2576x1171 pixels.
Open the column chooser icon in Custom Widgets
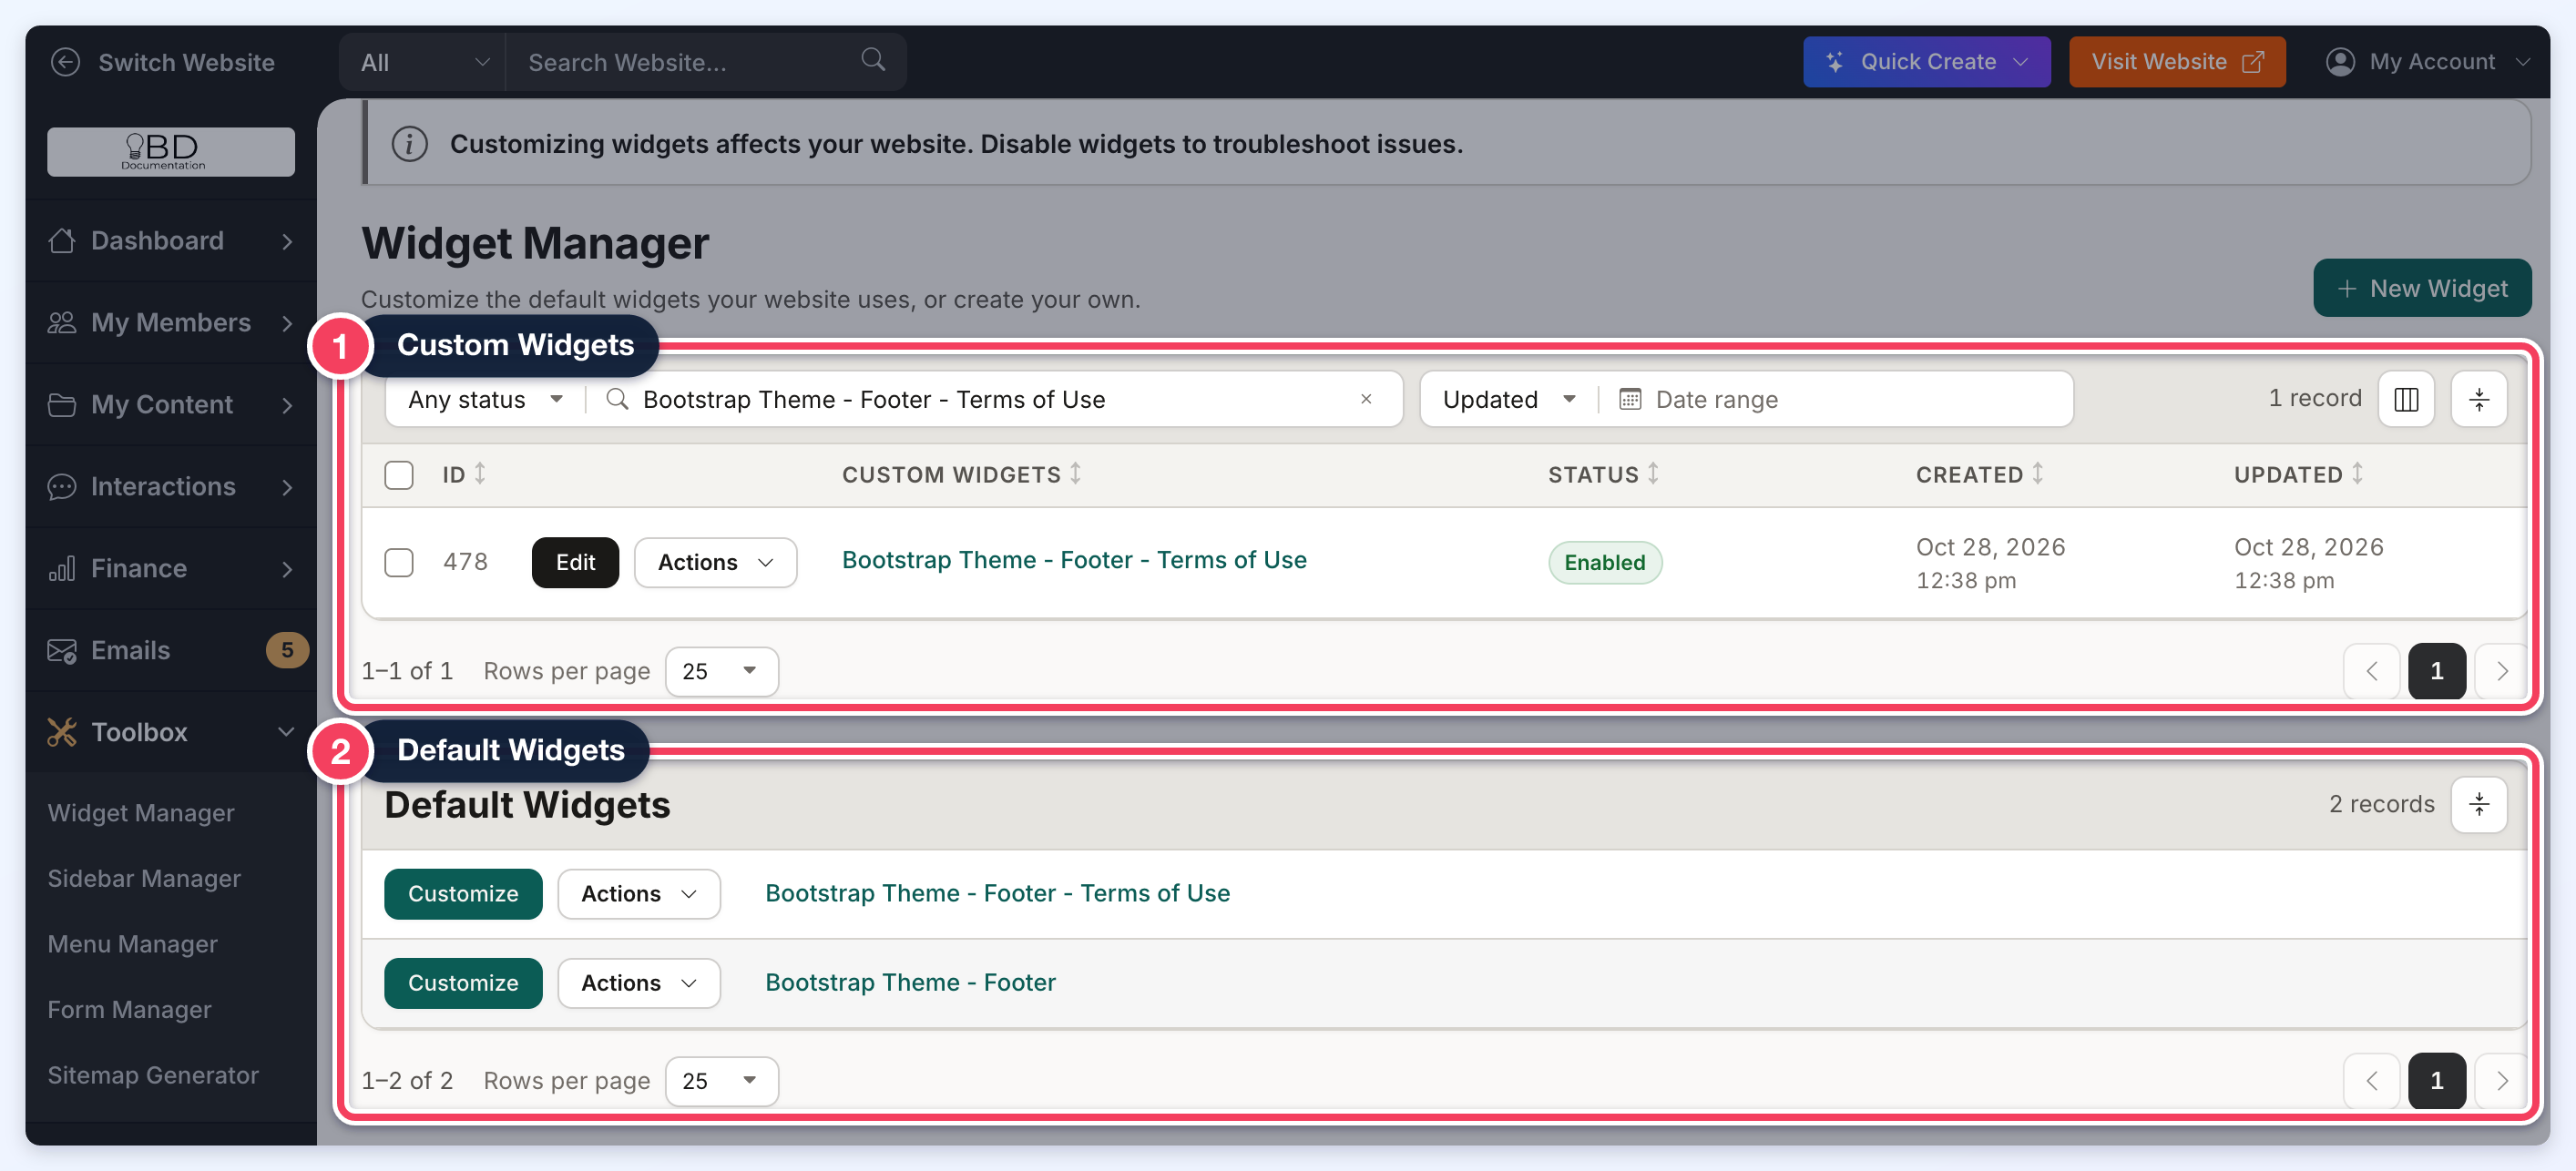click(2406, 400)
